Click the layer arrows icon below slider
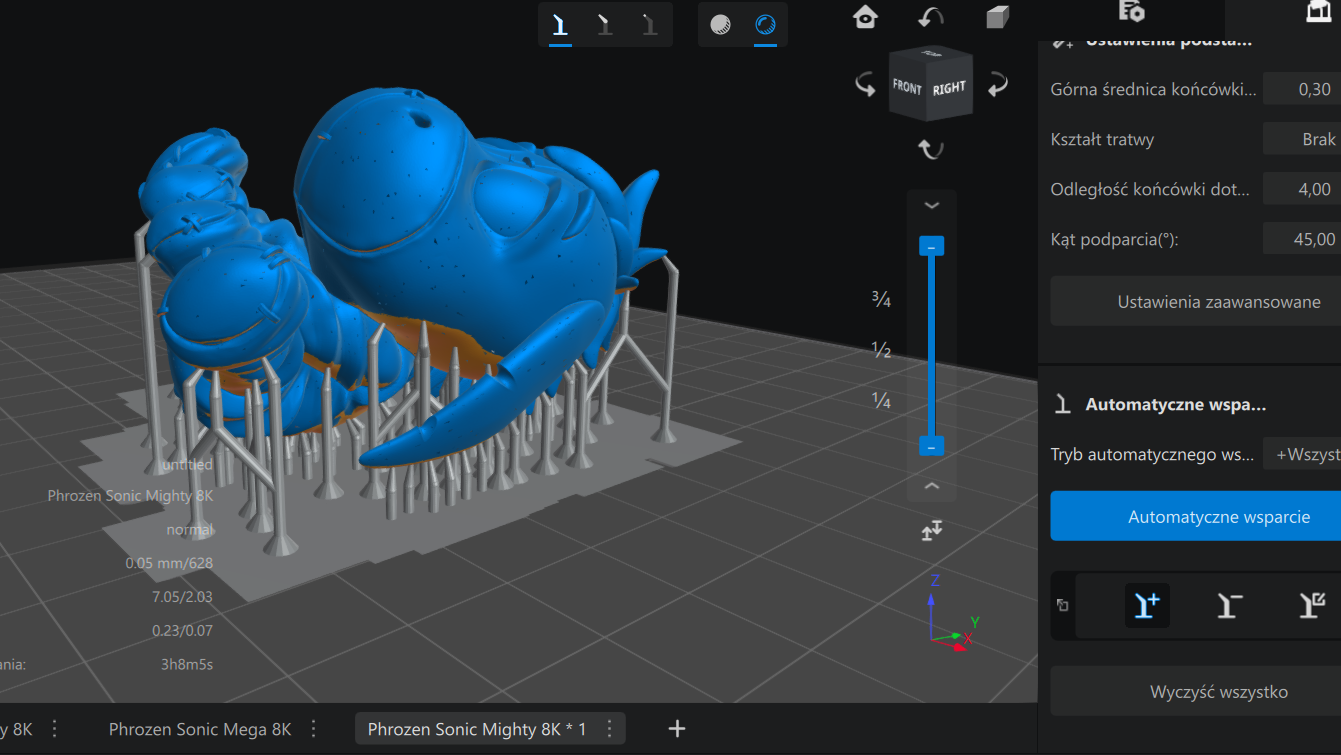The image size is (1341, 755). click(x=932, y=531)
